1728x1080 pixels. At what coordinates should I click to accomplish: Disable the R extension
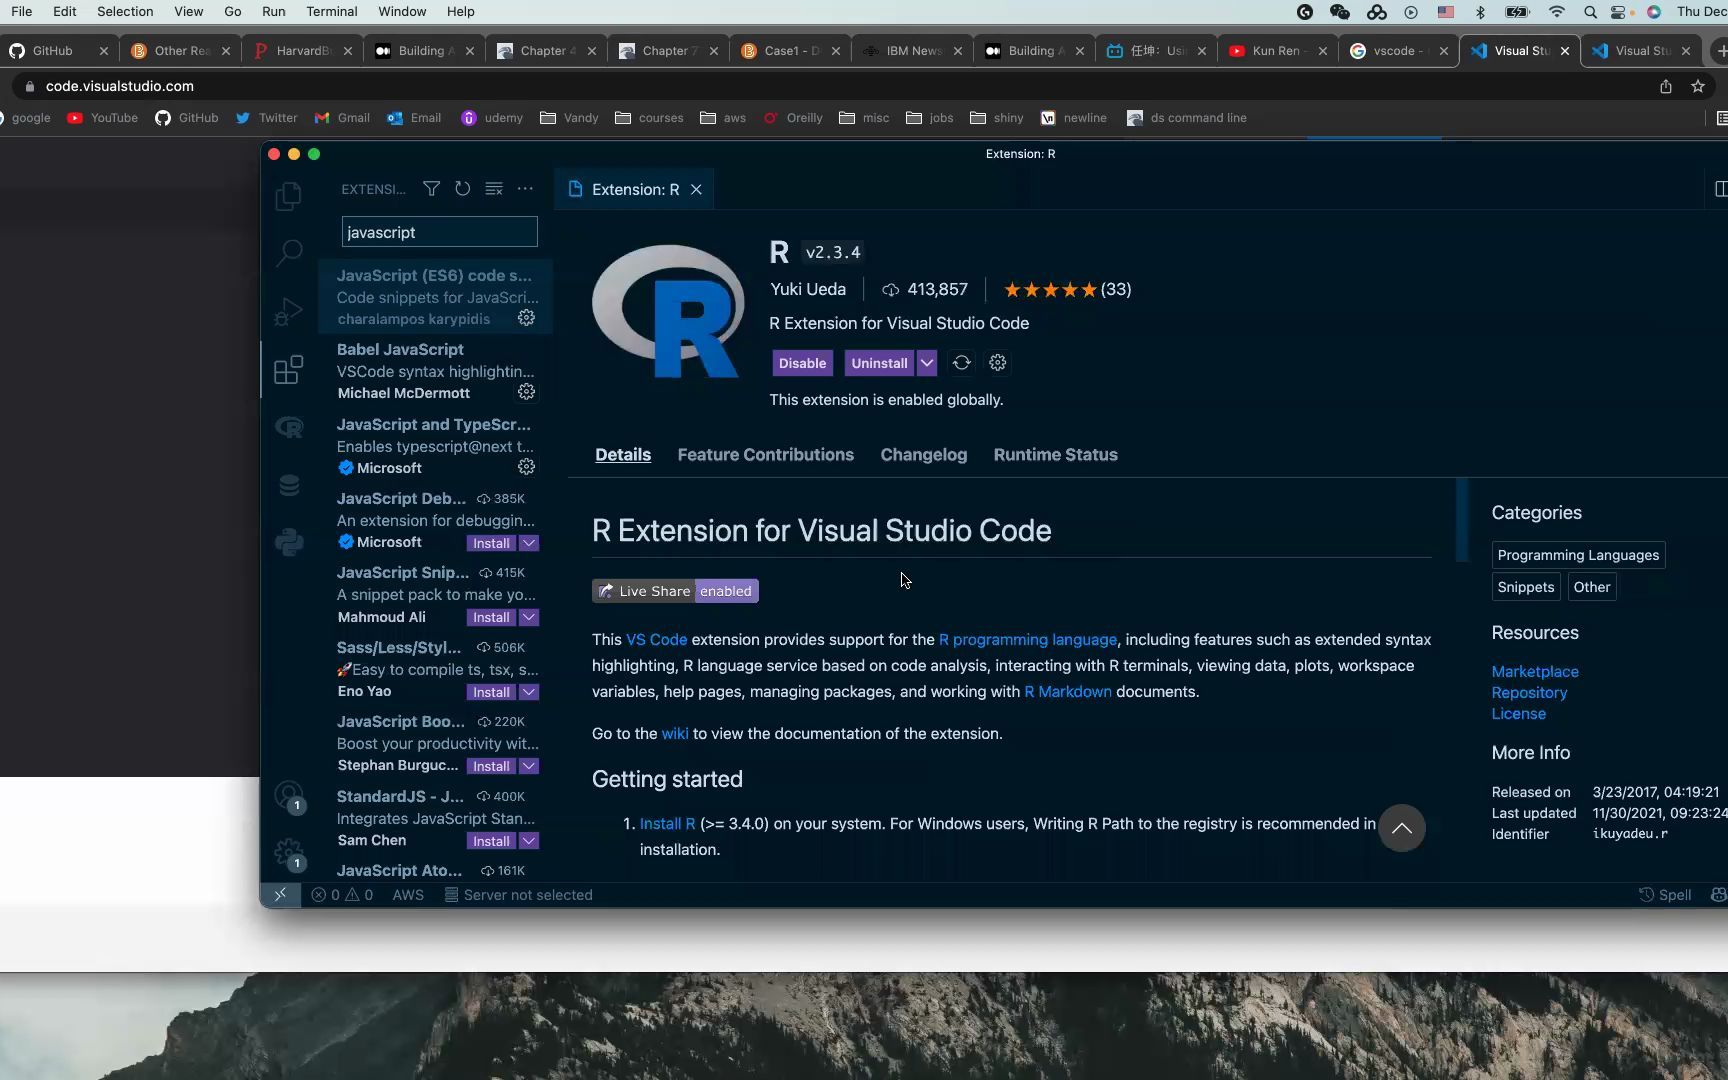click(x=802, y=363)
